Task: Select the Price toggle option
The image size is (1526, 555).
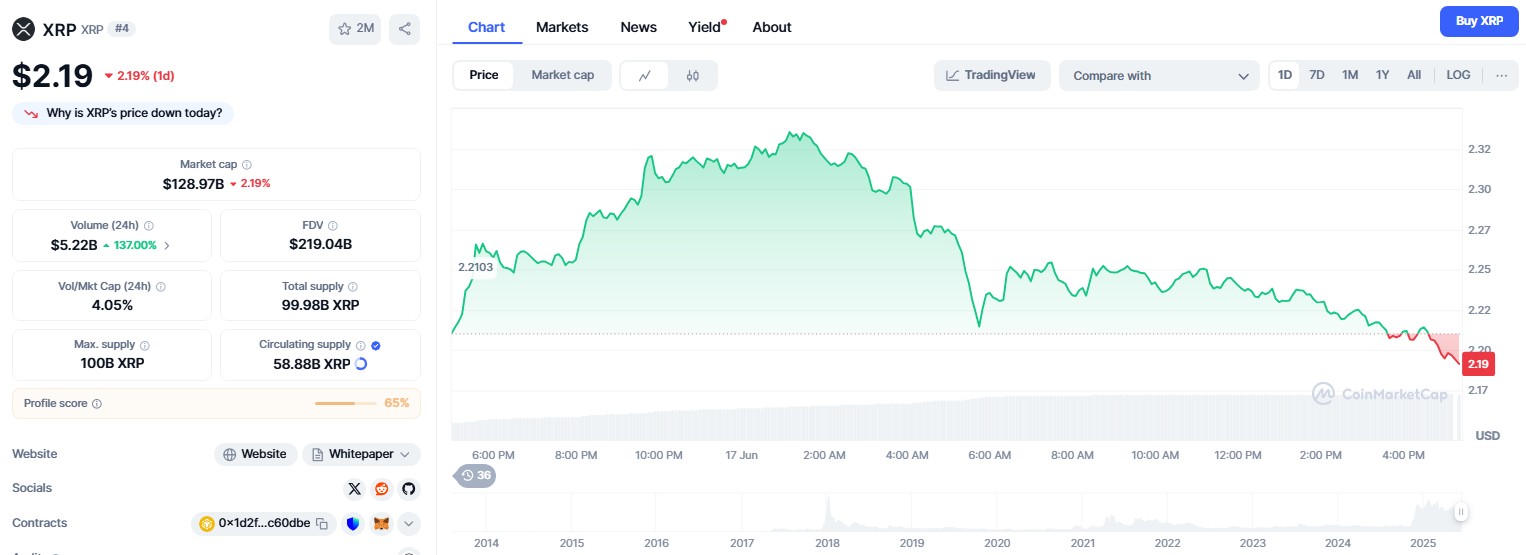Action: point(484,75)
